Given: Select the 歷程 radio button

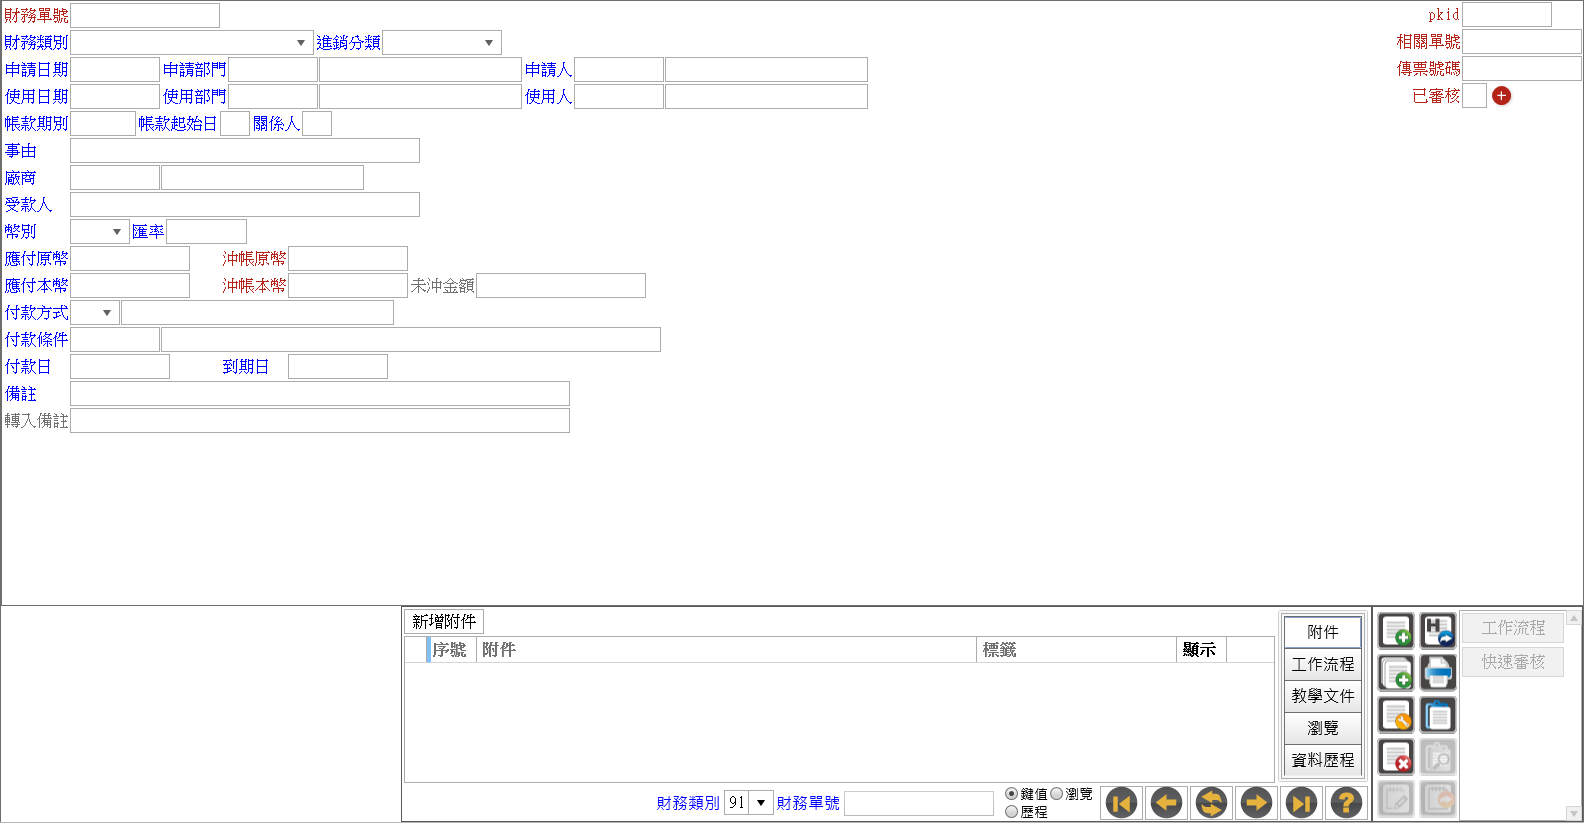Looking at the screenshot, I should 1011,812.
